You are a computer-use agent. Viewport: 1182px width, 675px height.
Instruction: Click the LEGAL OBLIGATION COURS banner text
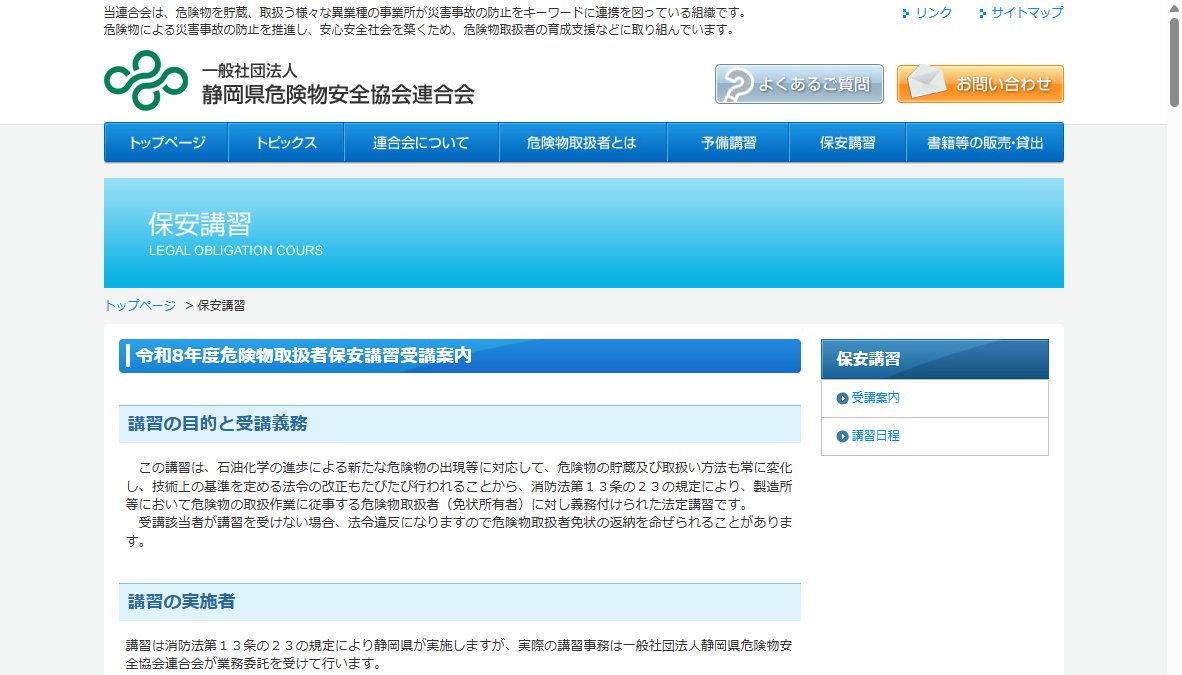[x=236, y=250]
